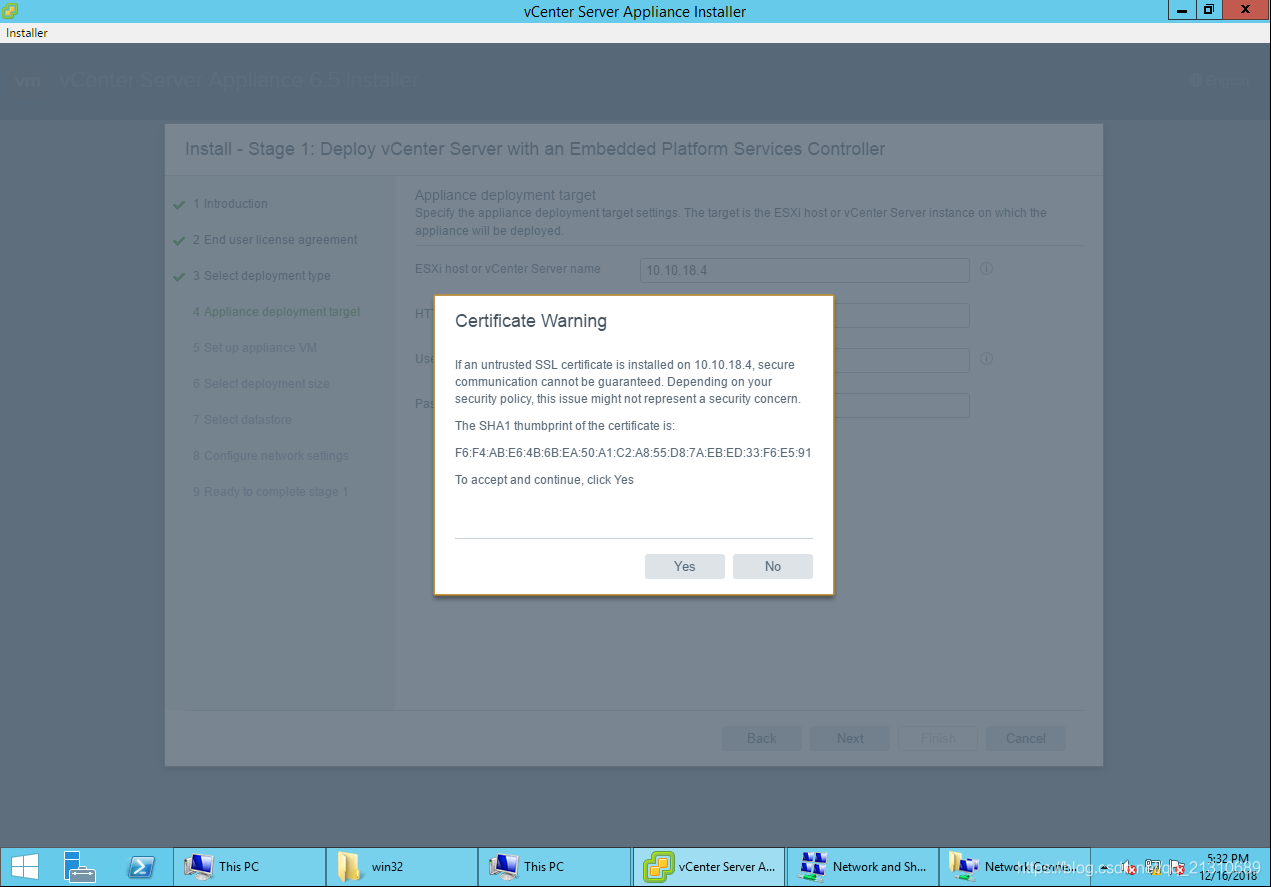Open the win32 folder taskbar window

coord(402,866)
